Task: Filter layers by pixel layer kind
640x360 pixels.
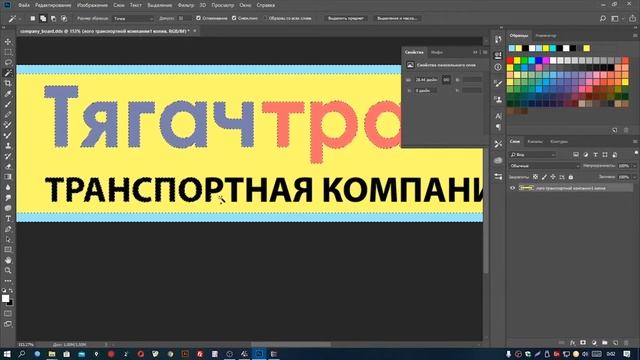Action: point(576,155)
